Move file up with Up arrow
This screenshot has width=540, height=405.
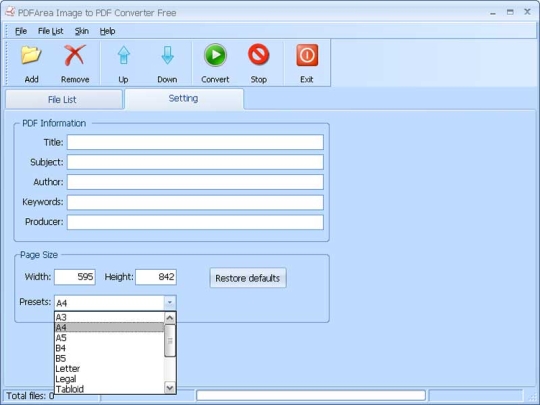click(124, 55)
